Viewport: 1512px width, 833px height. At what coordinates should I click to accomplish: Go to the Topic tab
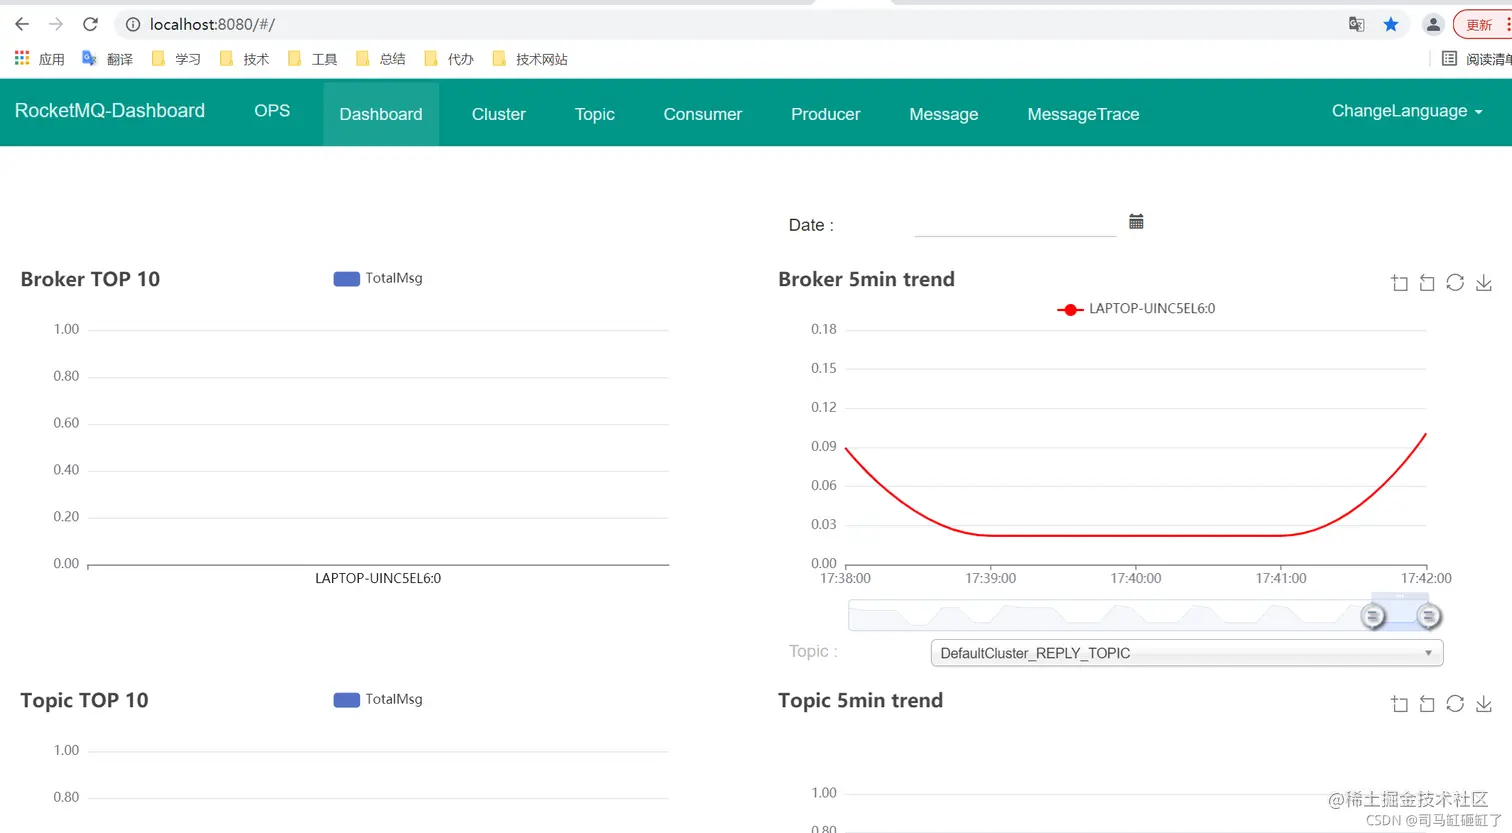(595, 114)
